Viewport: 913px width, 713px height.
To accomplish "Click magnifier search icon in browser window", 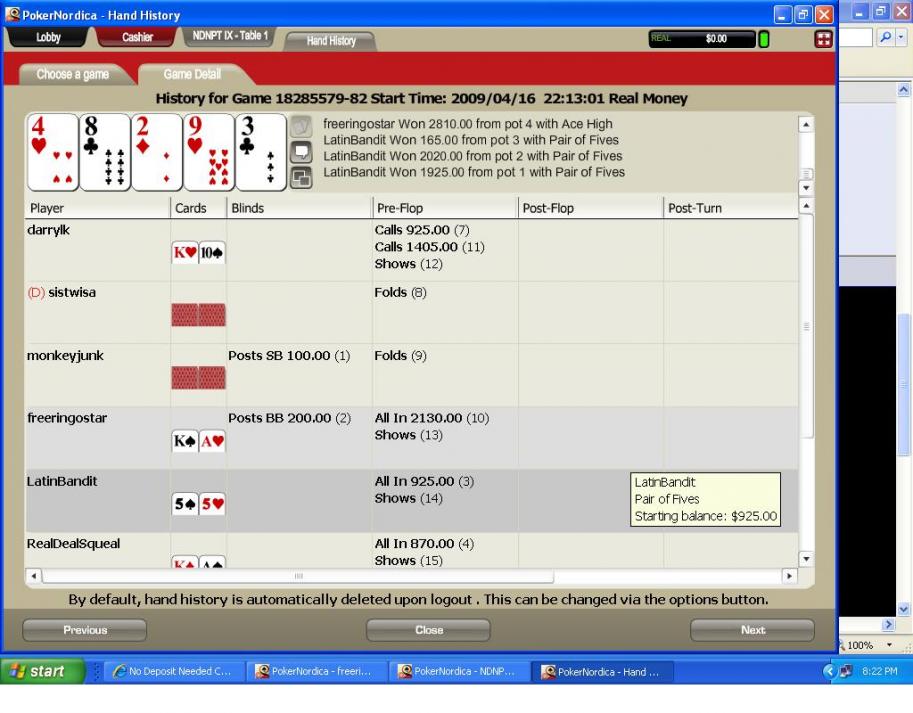I will (885, 37).
